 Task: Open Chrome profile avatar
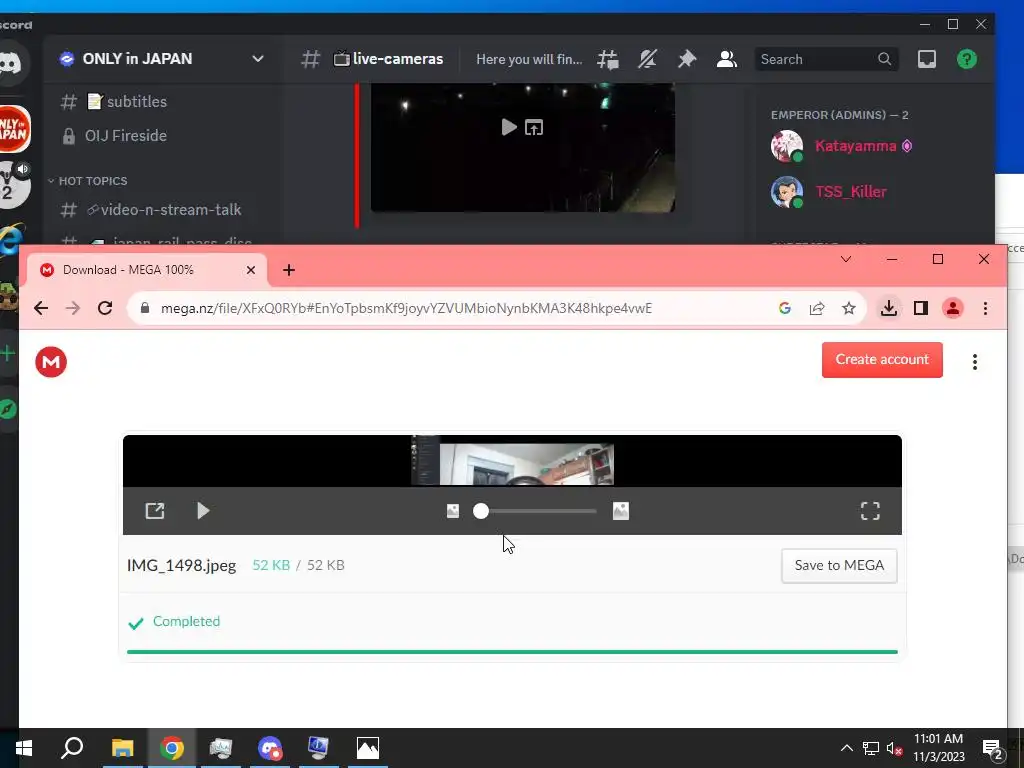pyautogui.click(x=953, y=308)
